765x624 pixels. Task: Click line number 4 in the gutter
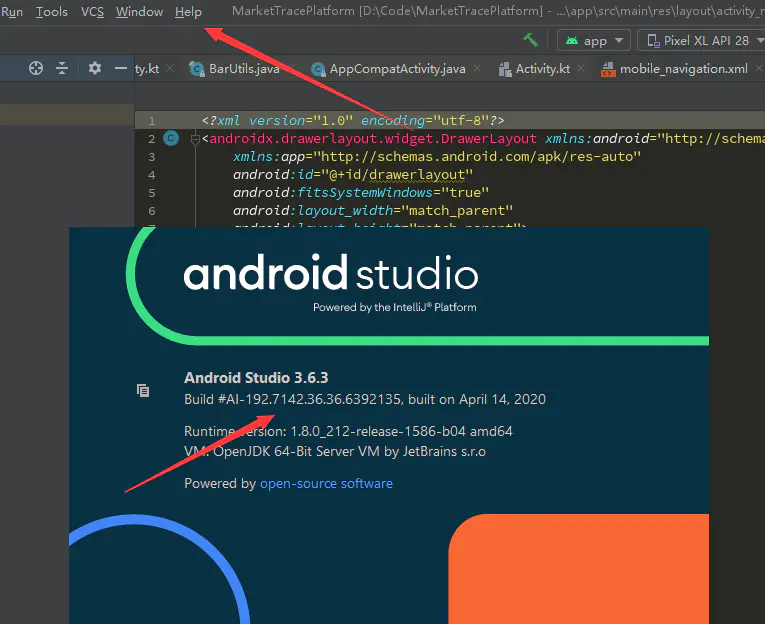coord(152,175)
